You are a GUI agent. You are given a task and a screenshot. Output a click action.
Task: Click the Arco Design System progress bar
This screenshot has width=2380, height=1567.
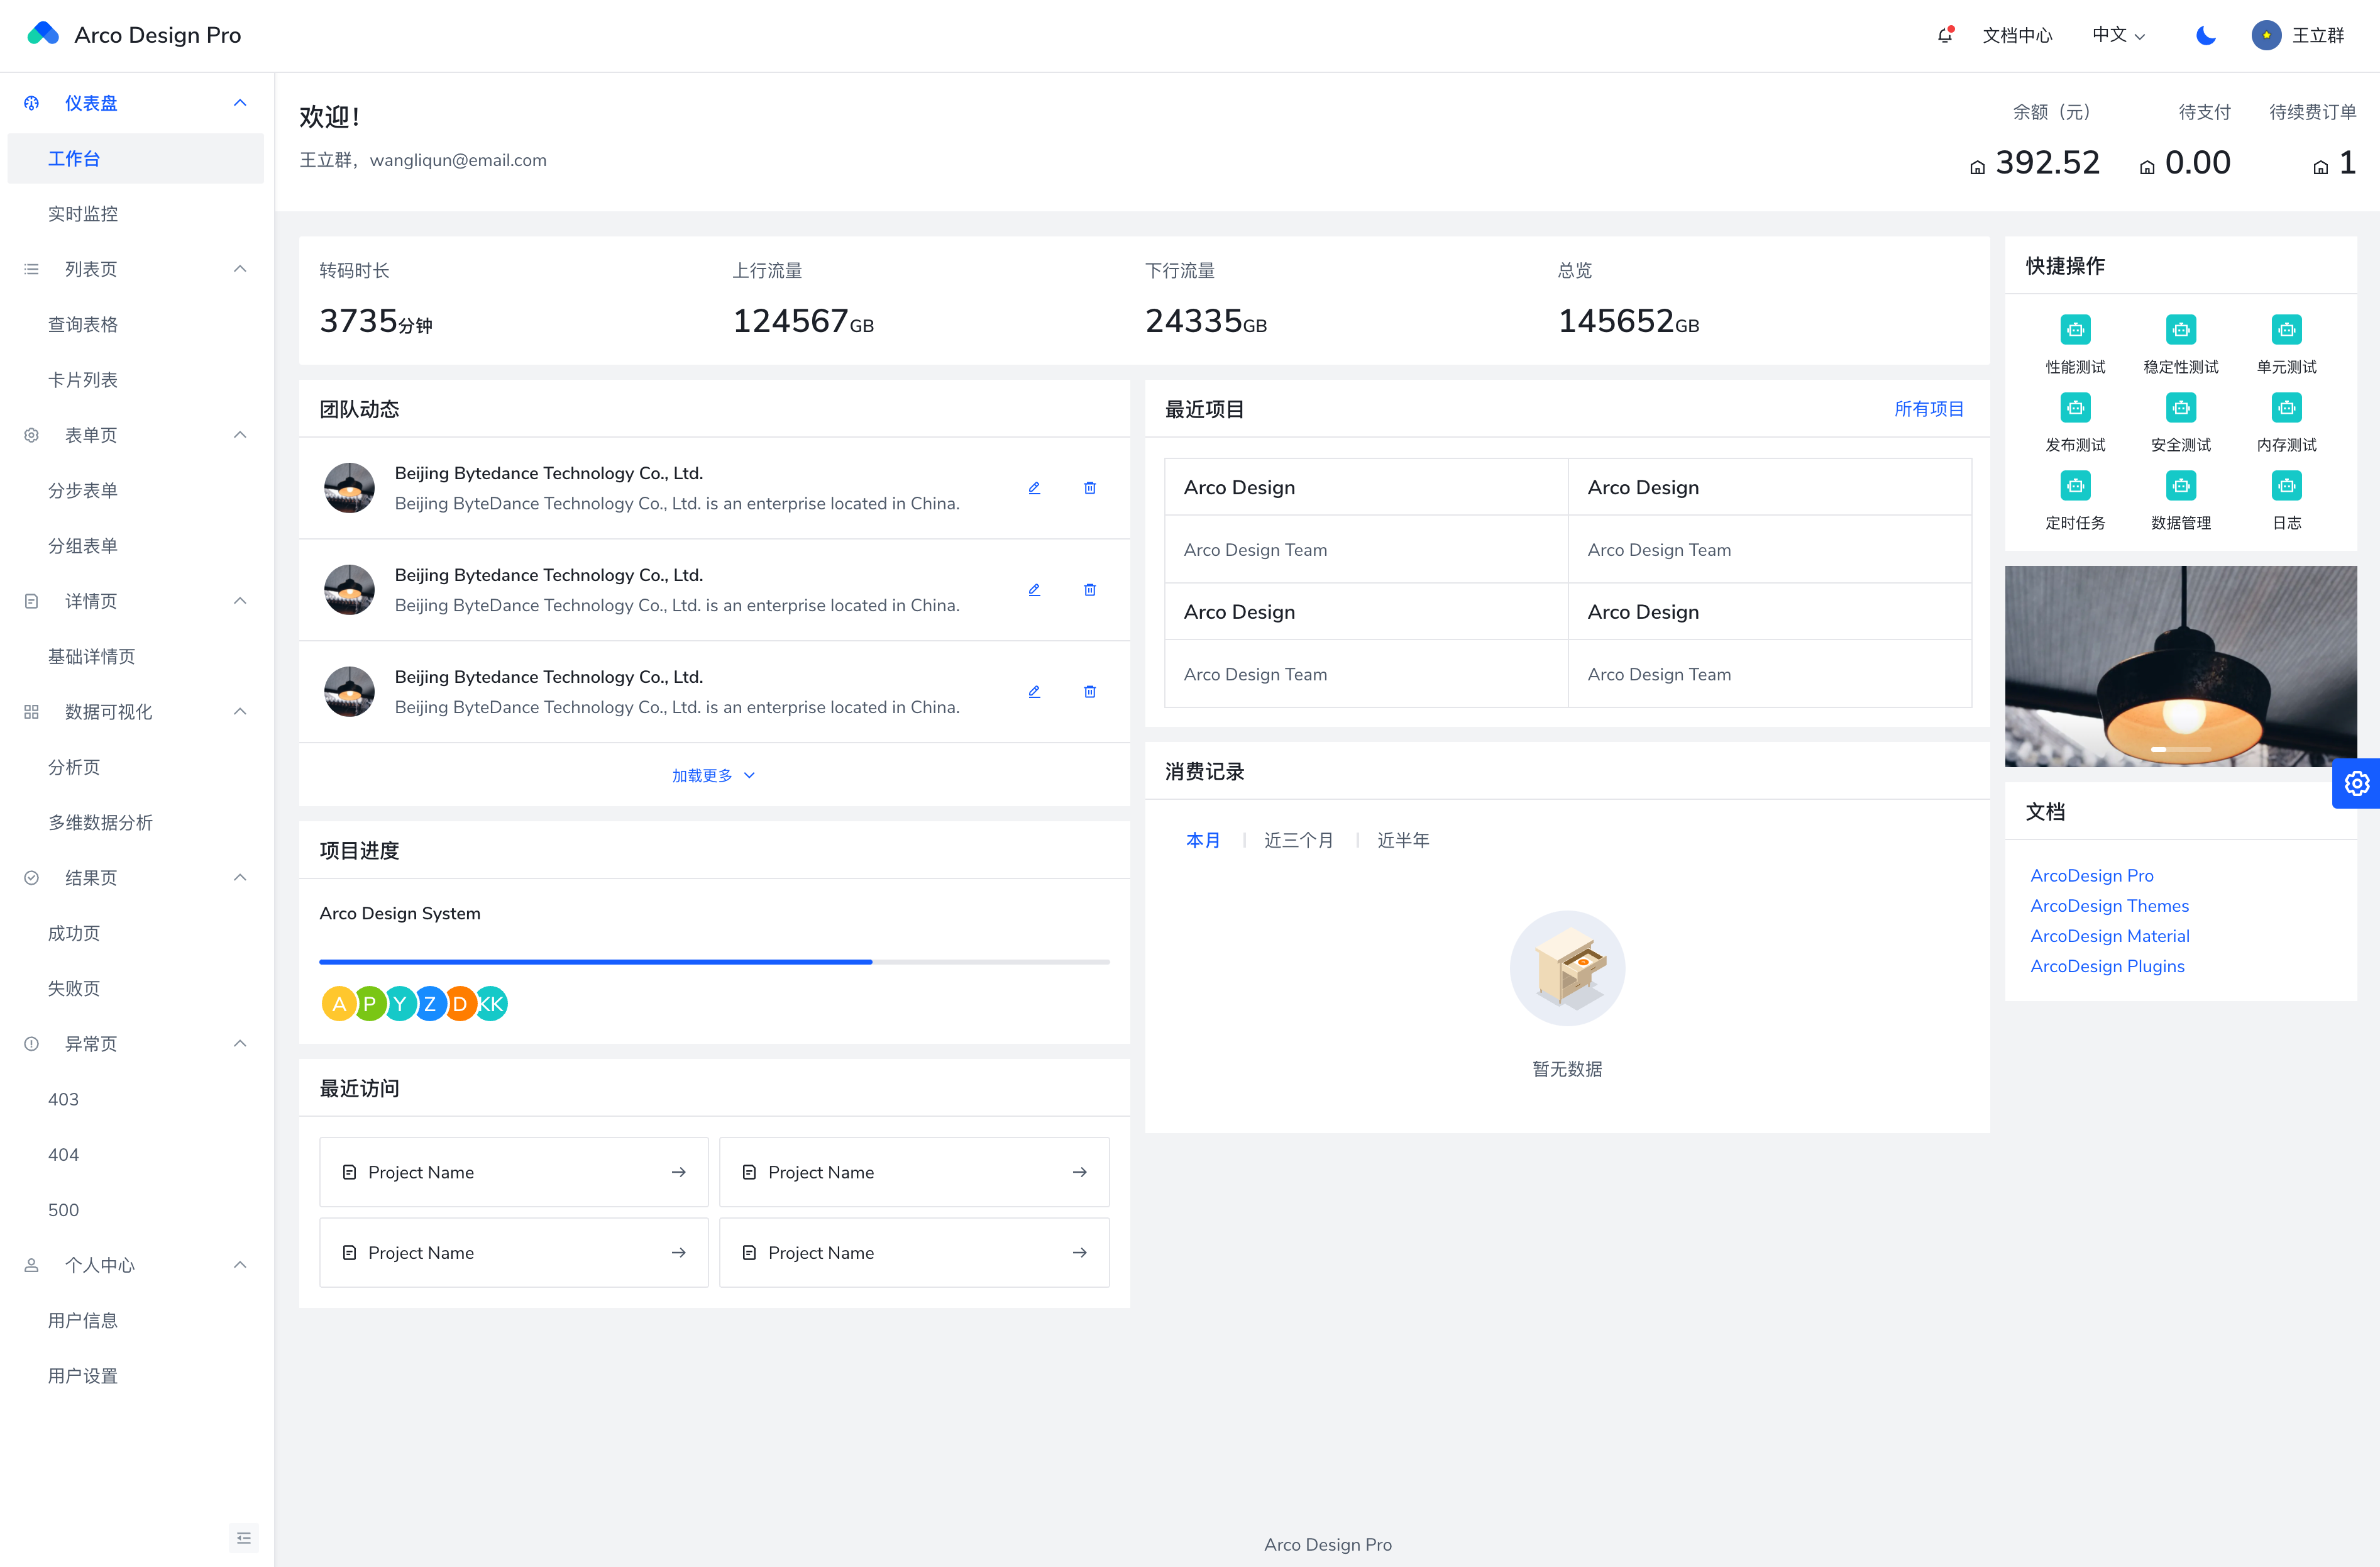point(713,961)
